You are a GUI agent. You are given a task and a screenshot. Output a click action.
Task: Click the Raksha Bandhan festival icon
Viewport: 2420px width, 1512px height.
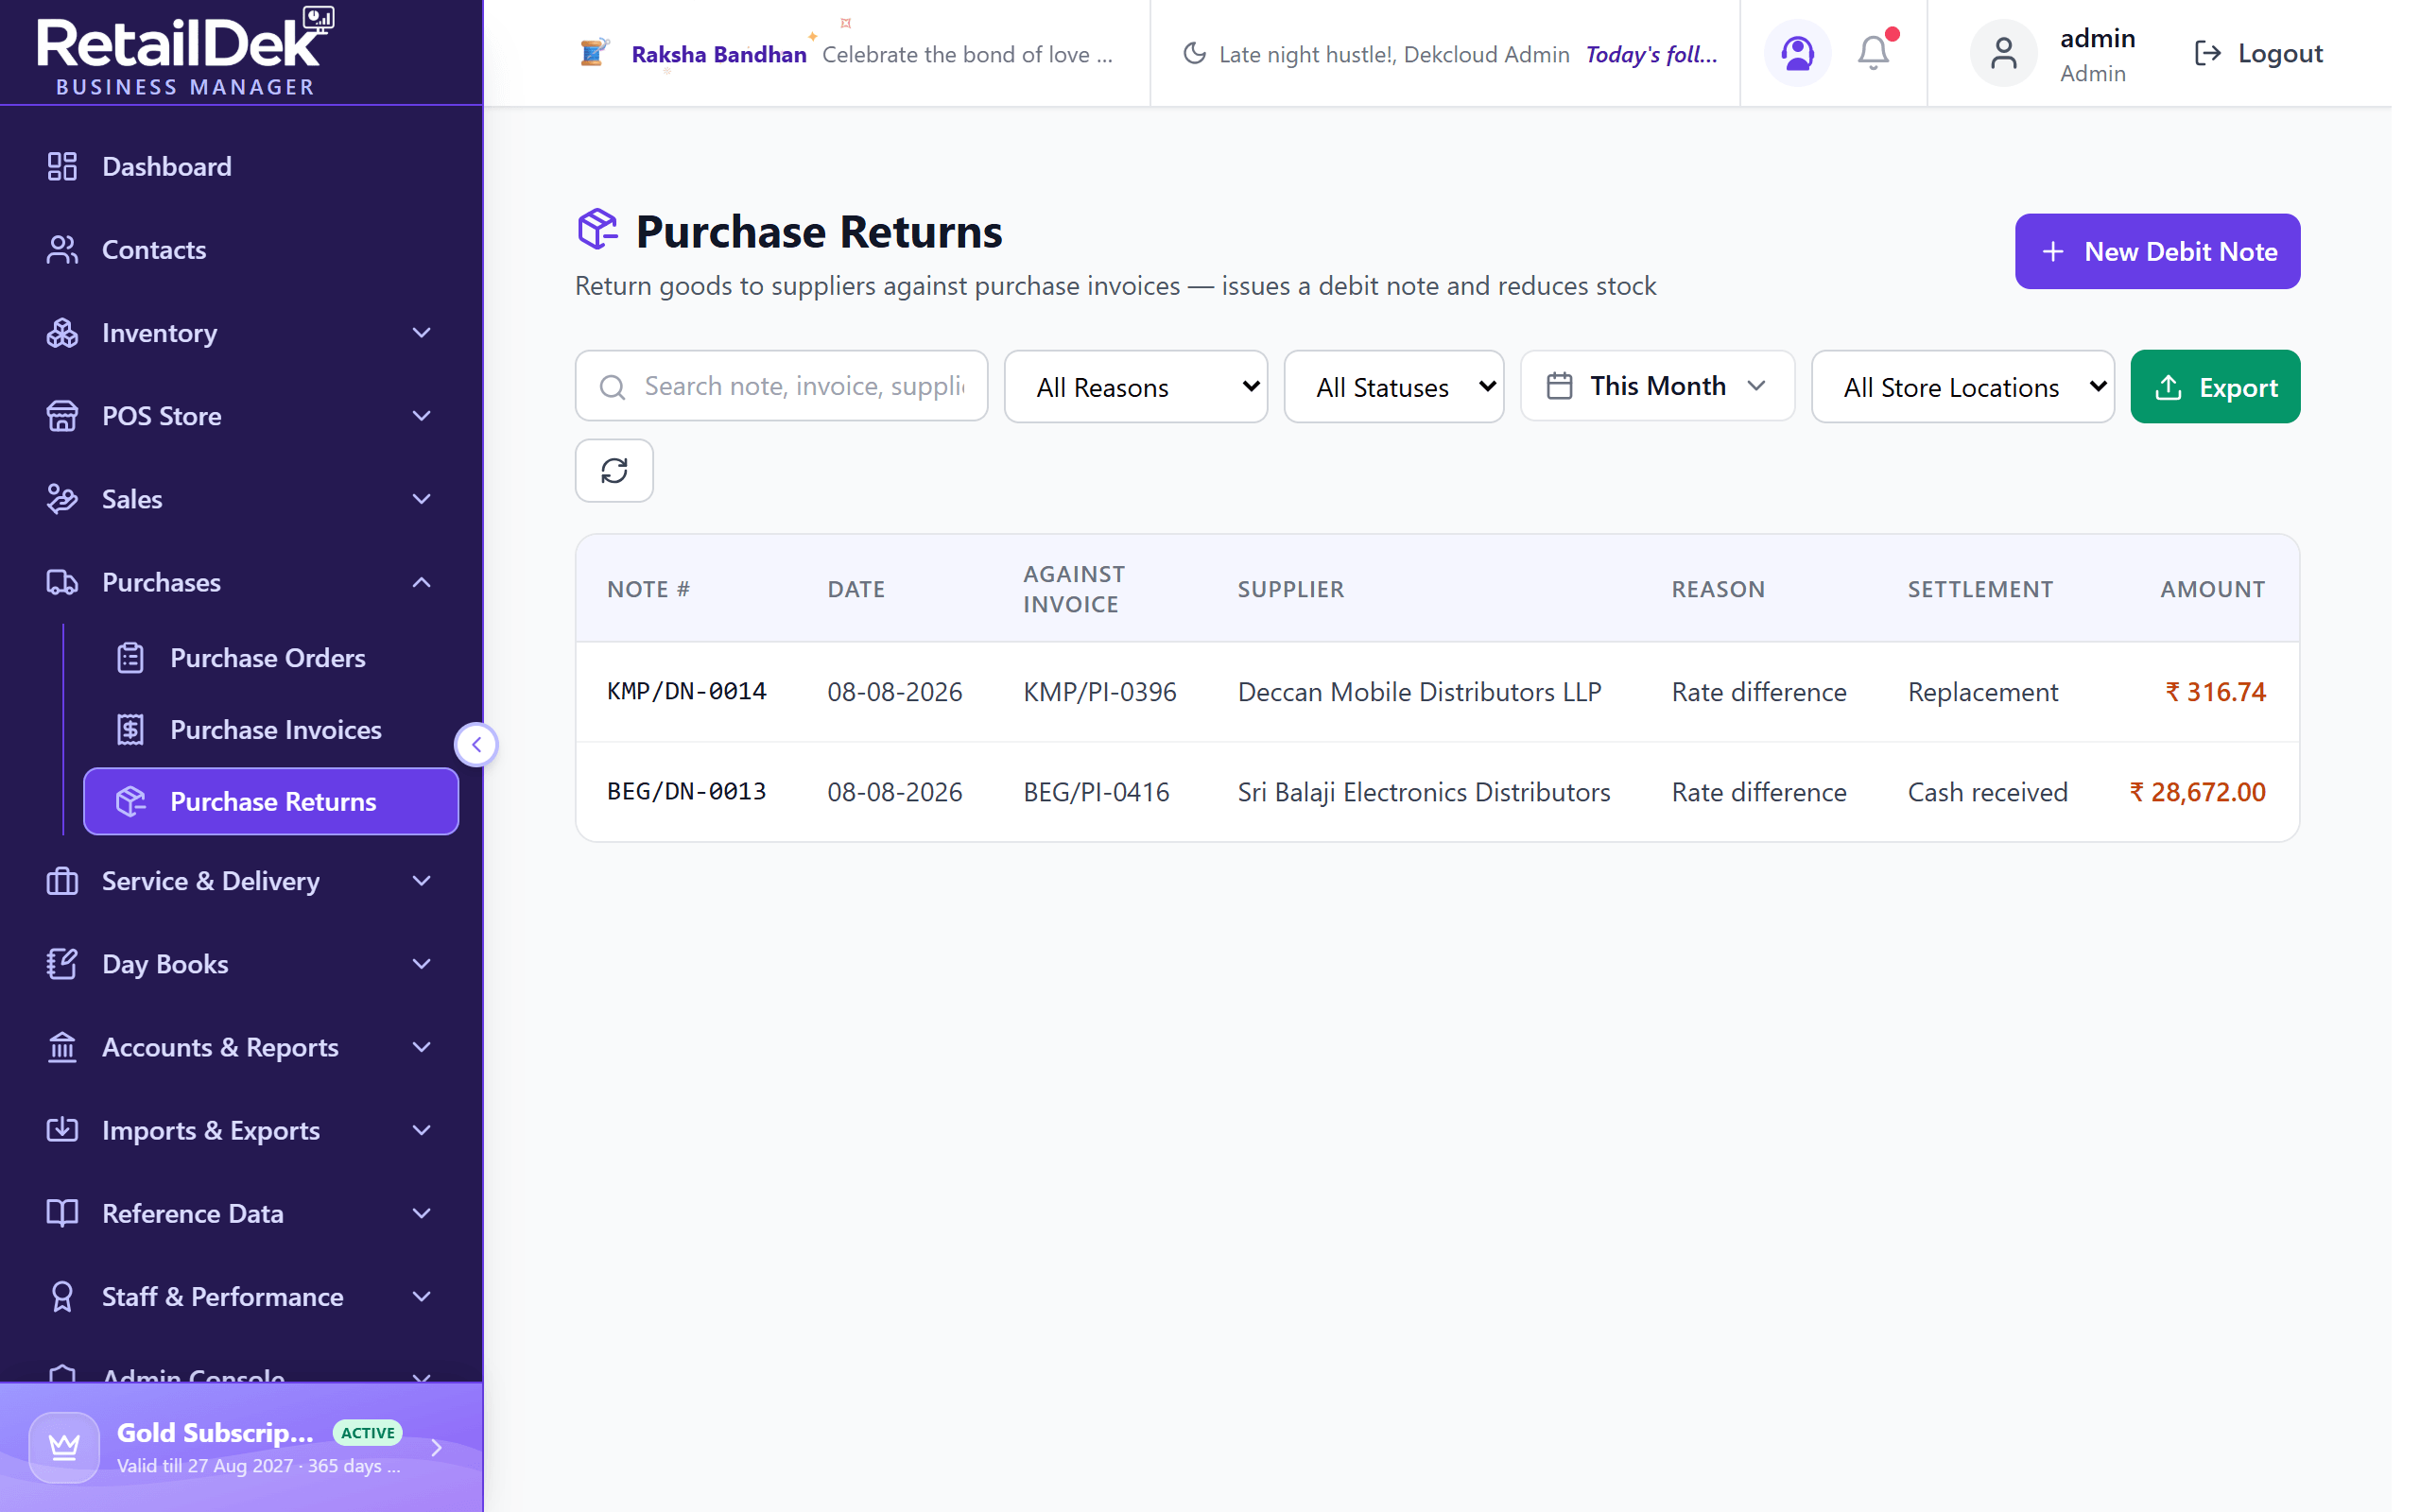(594, 52)
